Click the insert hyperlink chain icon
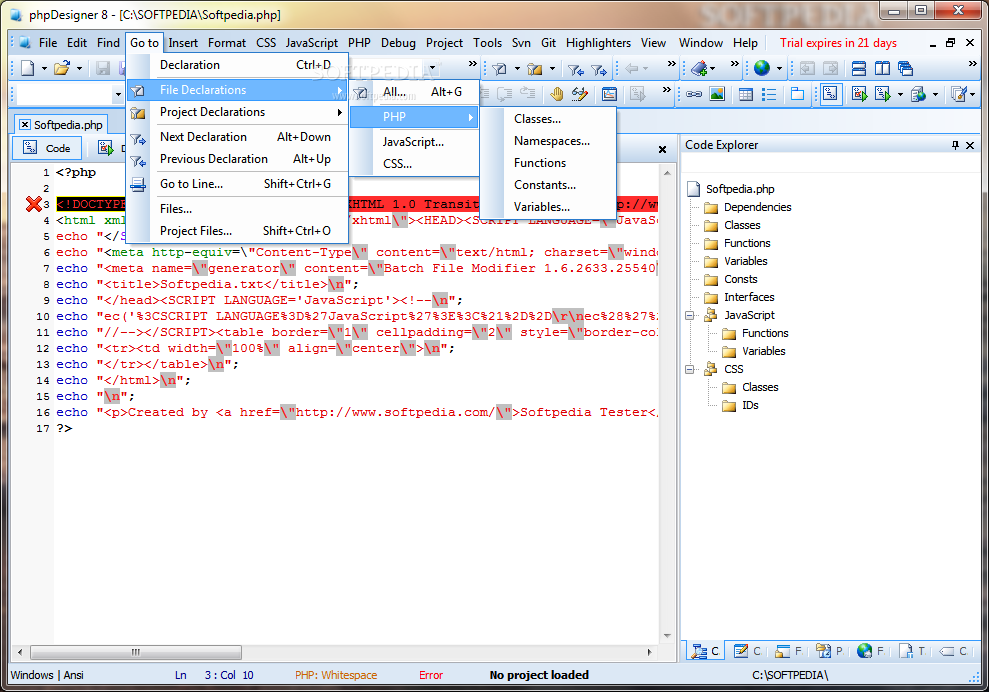Viewport: 989px width, 692px height. [x=694, y=95]
